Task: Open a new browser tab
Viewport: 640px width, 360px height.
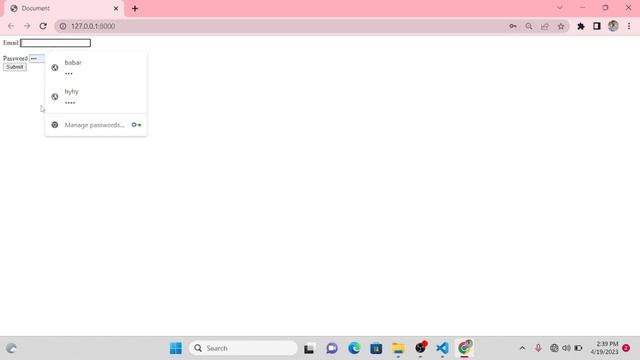Action: coord(135,9)
